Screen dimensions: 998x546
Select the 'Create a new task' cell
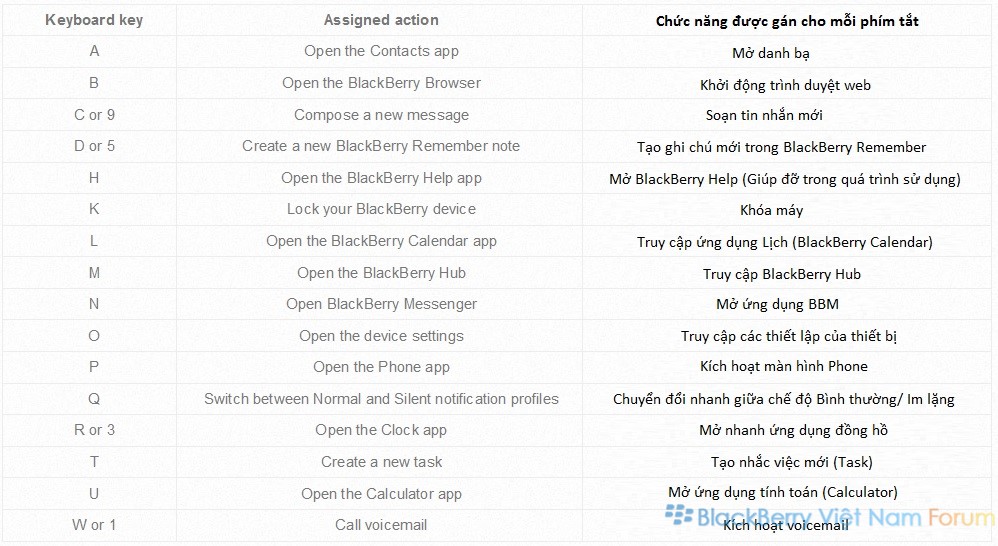(x=381, y=462)
